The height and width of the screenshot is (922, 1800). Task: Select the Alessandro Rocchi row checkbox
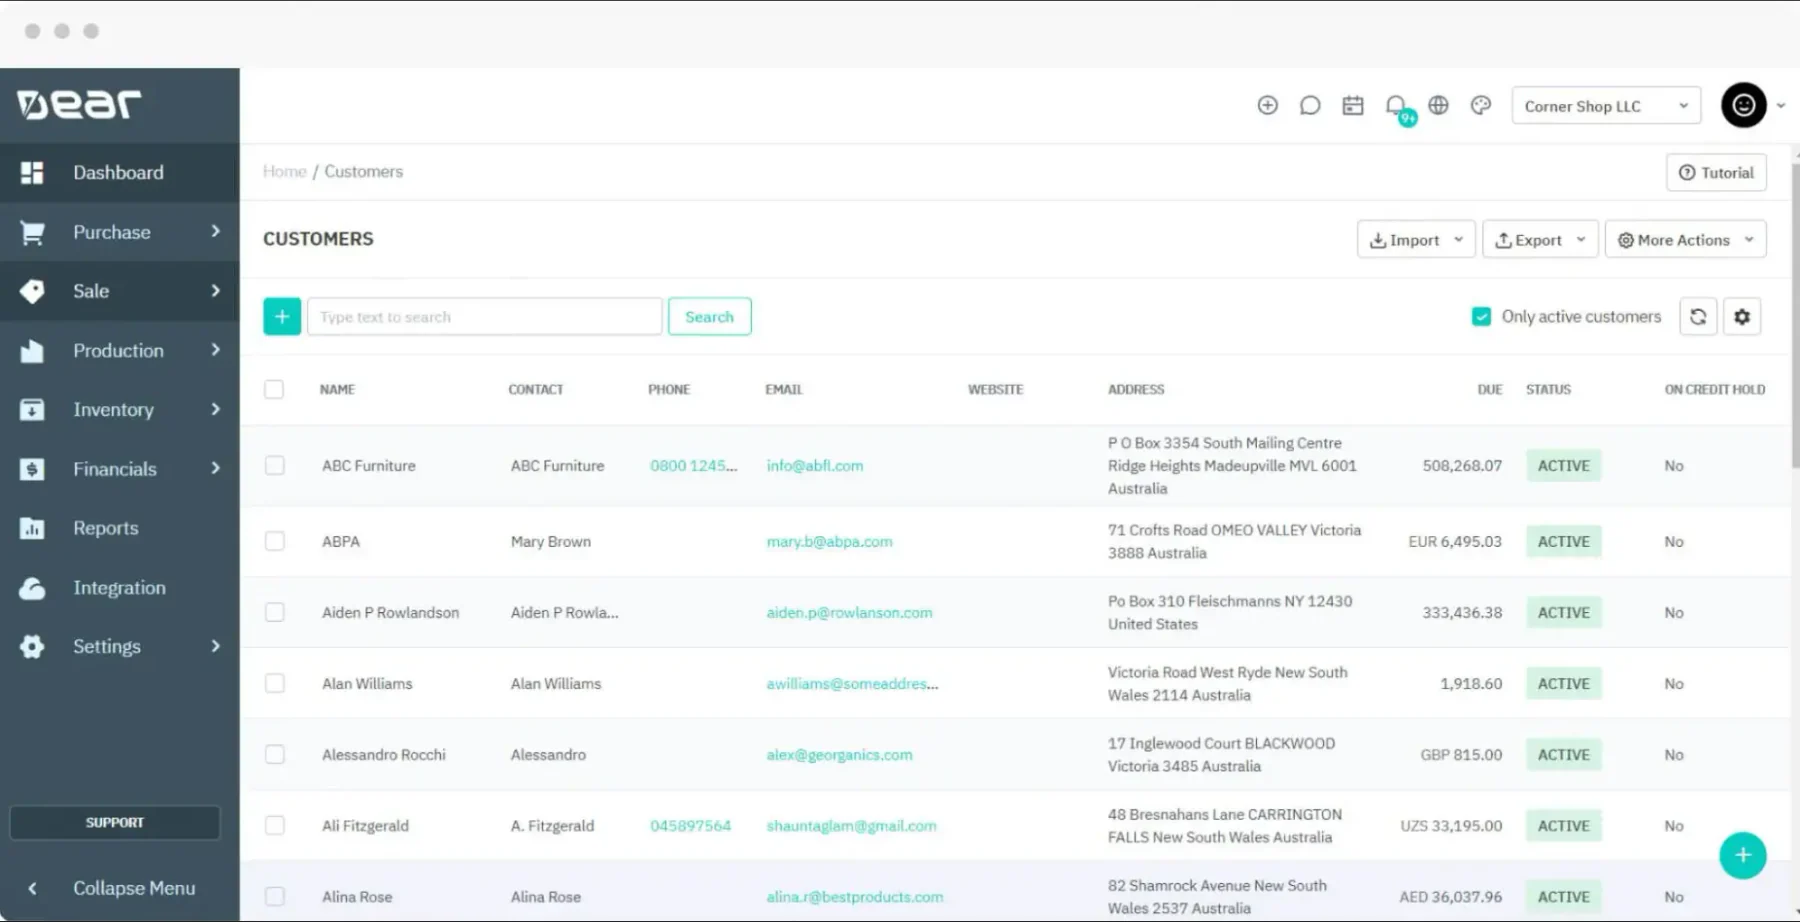(275, 754)
